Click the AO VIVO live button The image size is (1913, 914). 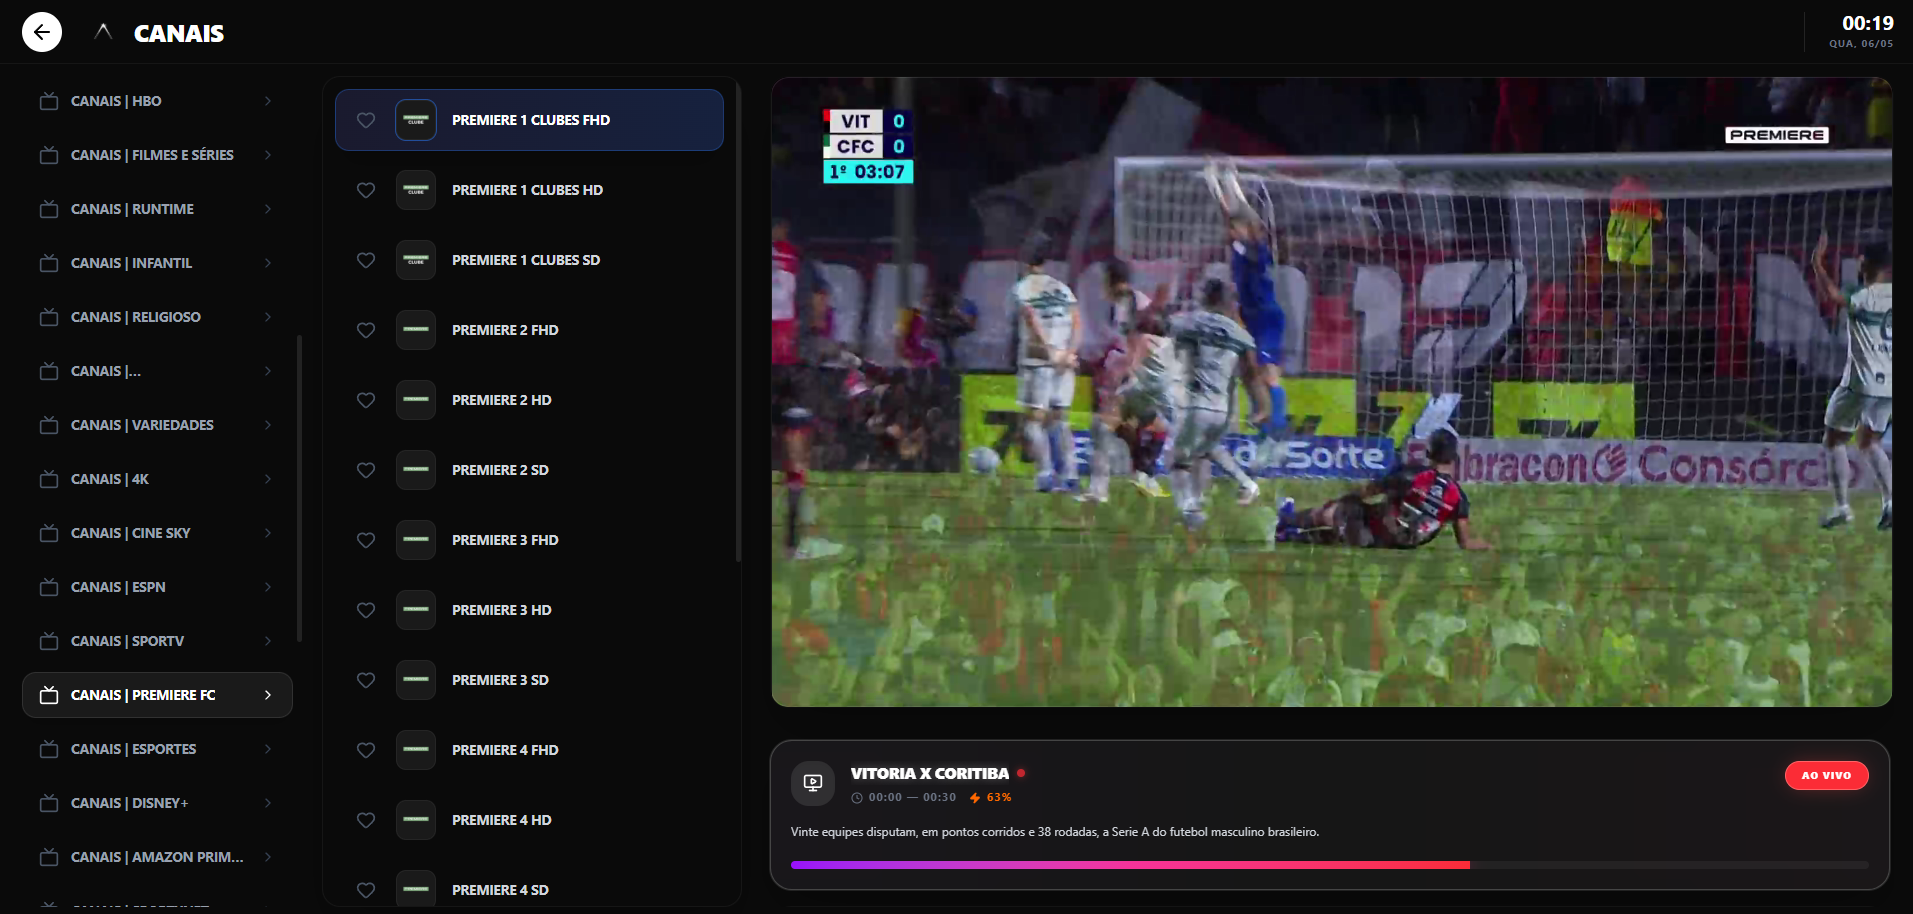[x=1826, y=775]
